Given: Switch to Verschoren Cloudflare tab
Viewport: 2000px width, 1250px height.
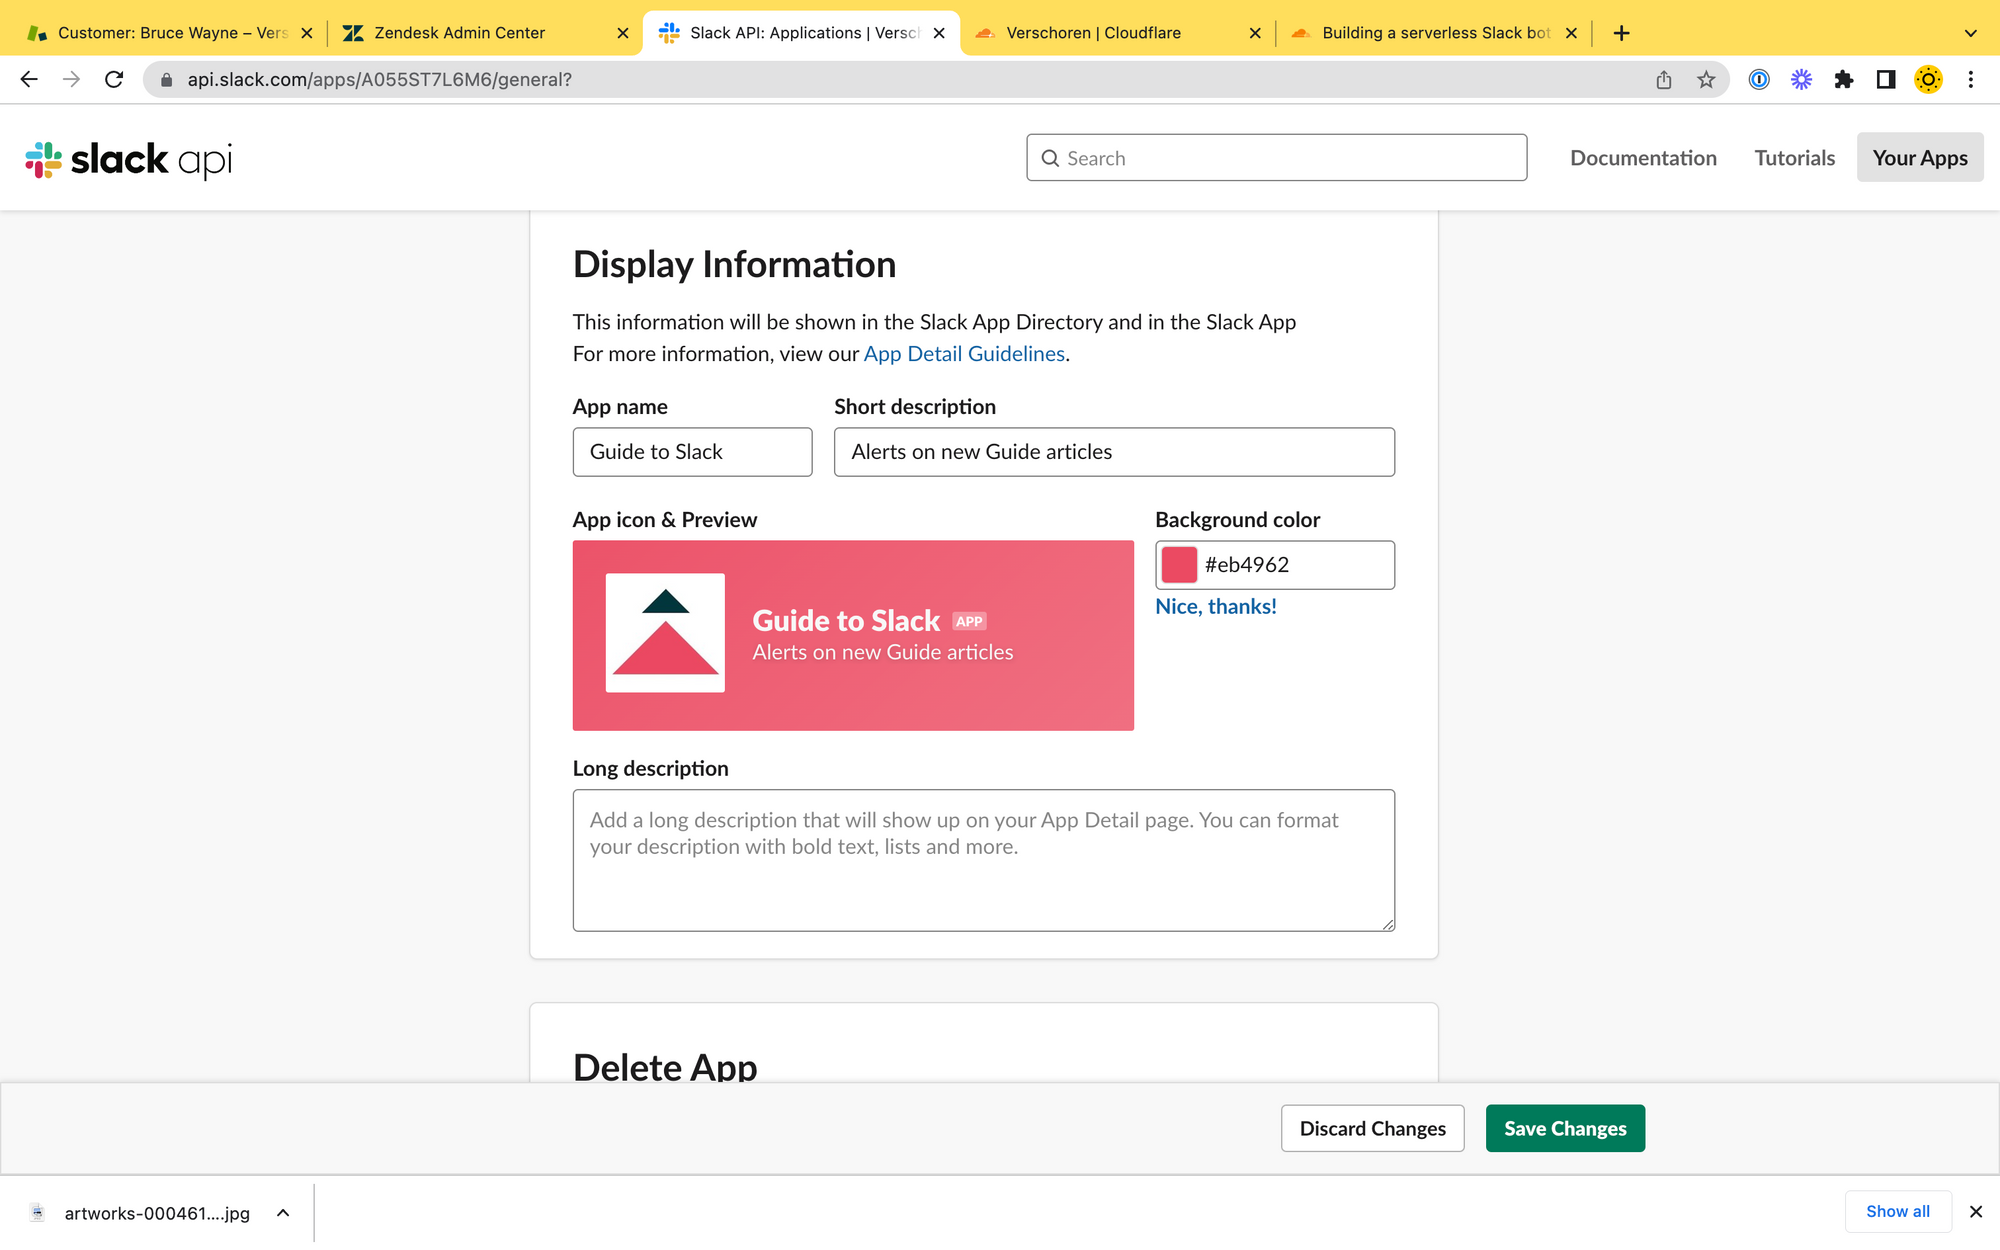Looking at the screenshot, I should (x=1093, y=33).
